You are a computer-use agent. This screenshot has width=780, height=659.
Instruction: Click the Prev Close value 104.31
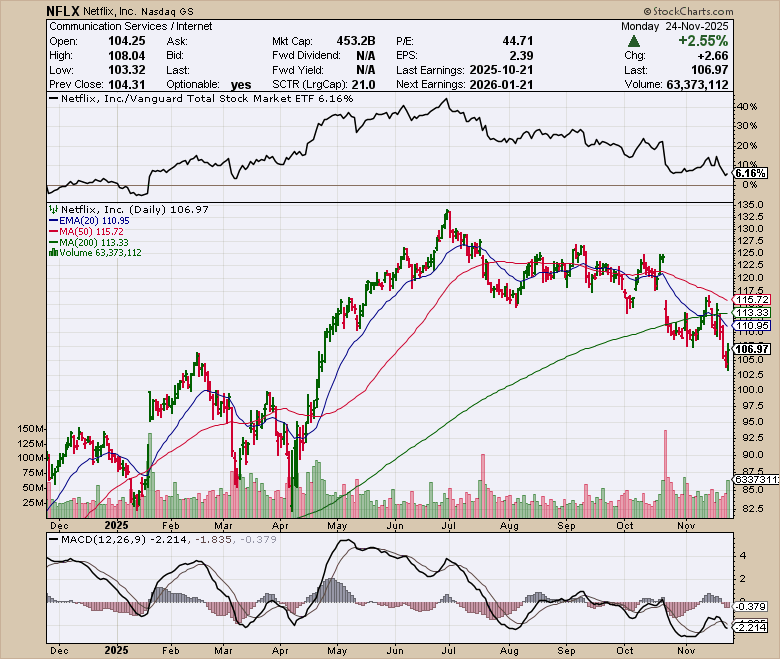point(126,84)
